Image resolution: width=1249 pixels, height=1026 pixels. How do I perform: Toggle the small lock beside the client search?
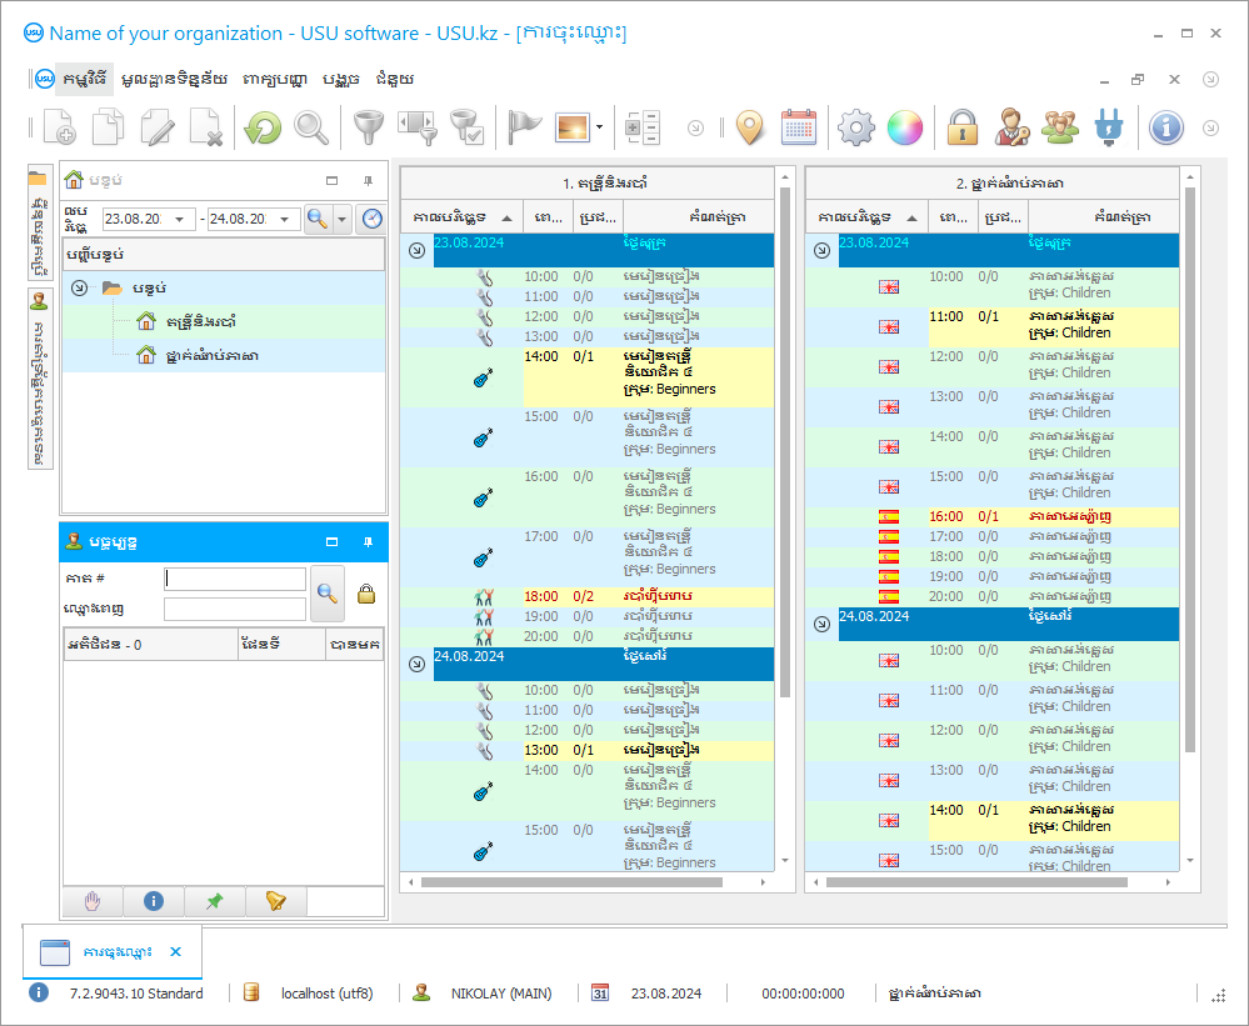point(367,594)
